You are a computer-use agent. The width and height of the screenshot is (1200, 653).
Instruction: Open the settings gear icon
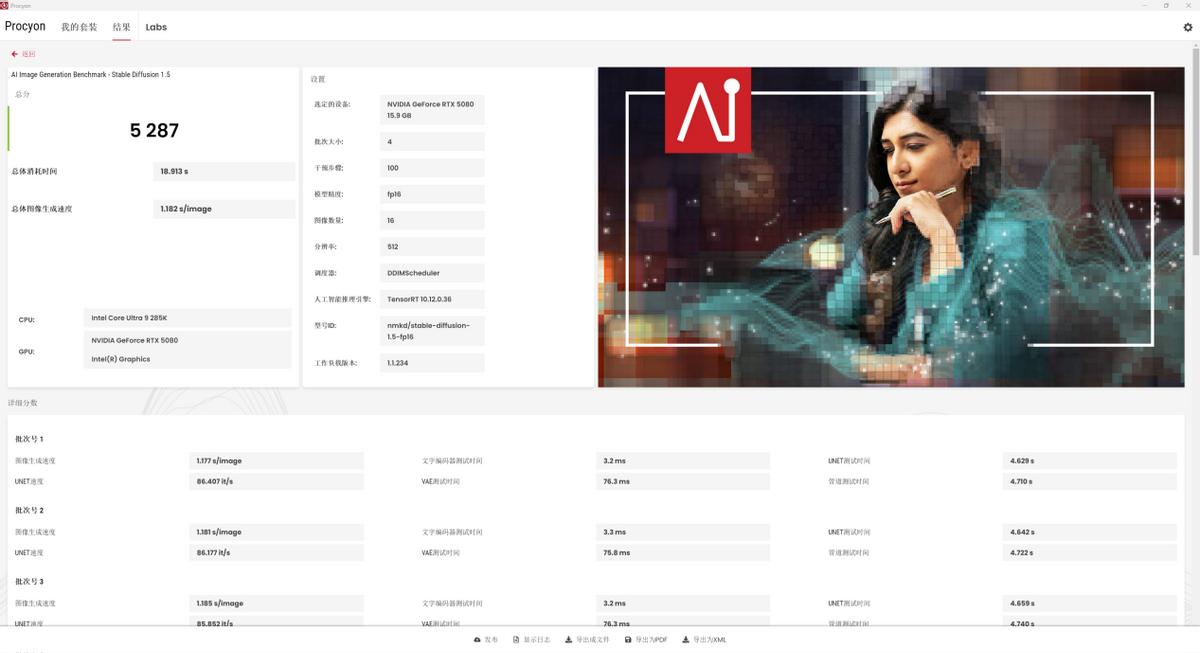[x=1188, y=28]
